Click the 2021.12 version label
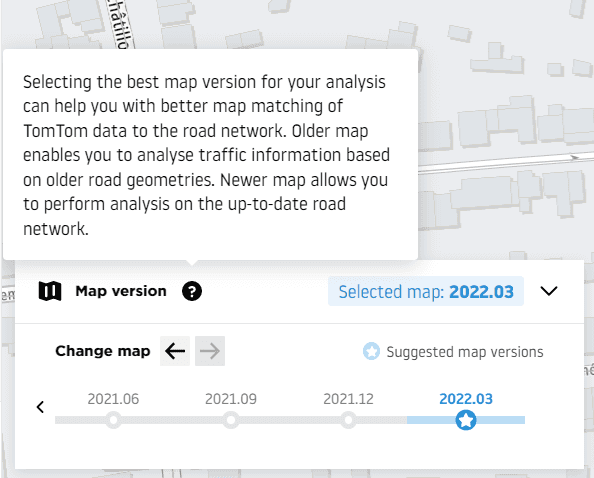Screen dimensions: 594x478 click(x=348, y=399)
